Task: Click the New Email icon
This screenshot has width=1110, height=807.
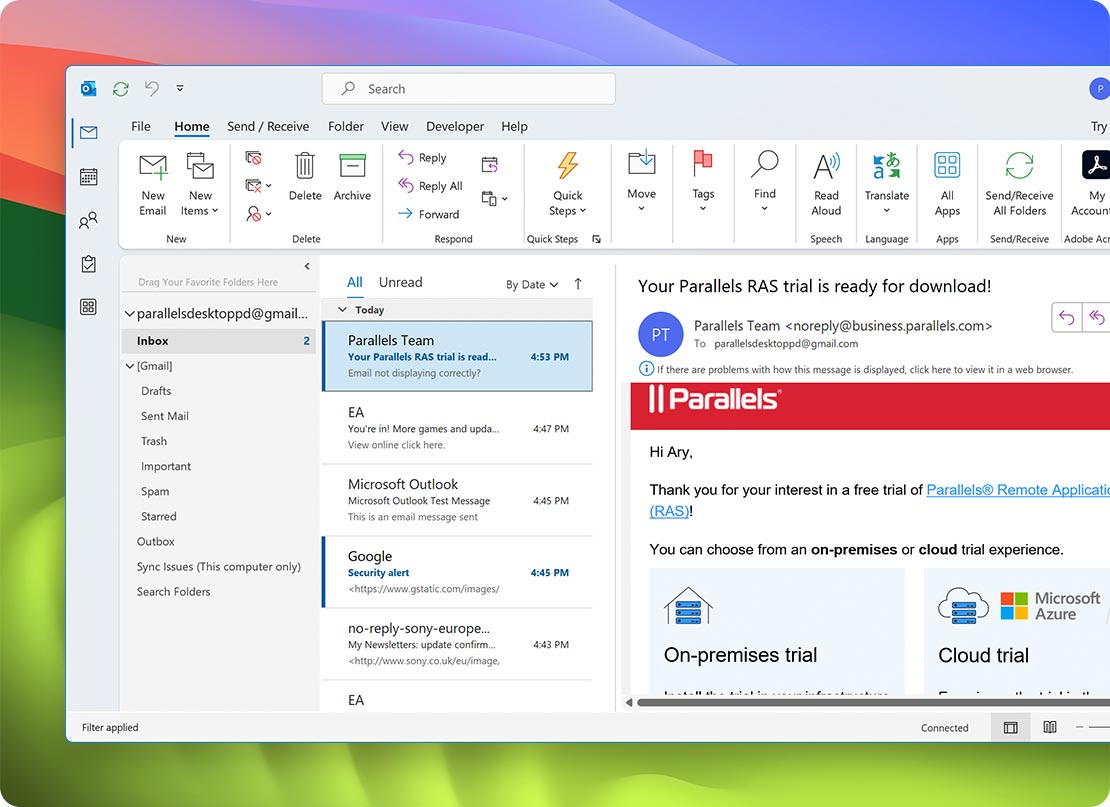Action: (153, 166)
